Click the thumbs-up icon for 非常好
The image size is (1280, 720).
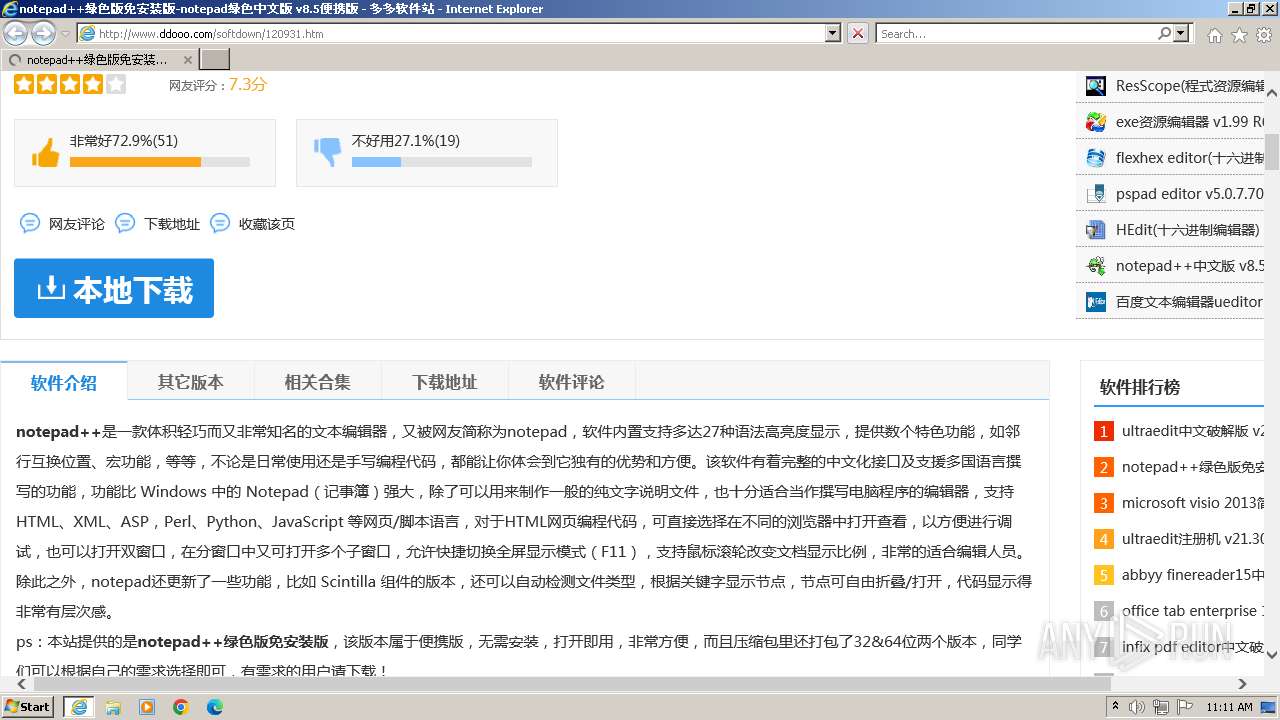45,152
